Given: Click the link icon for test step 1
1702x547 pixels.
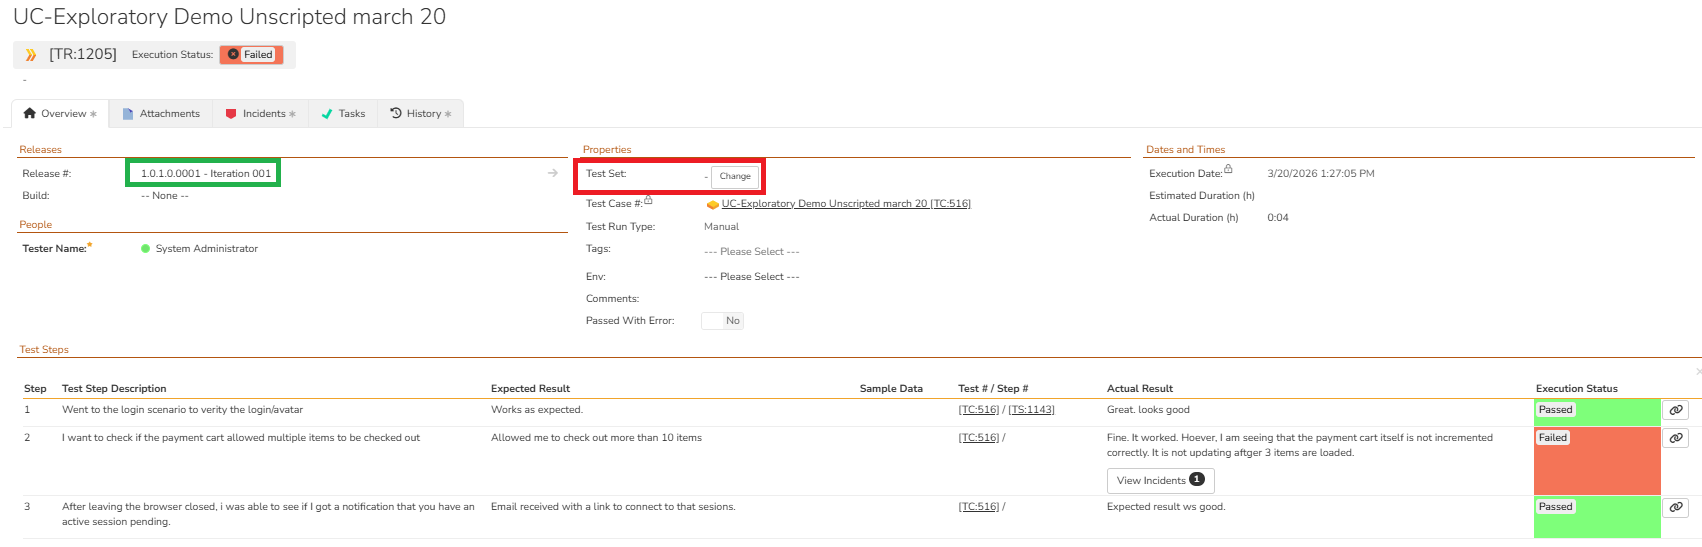Looking at the screenshot, I should (1676, 410).
